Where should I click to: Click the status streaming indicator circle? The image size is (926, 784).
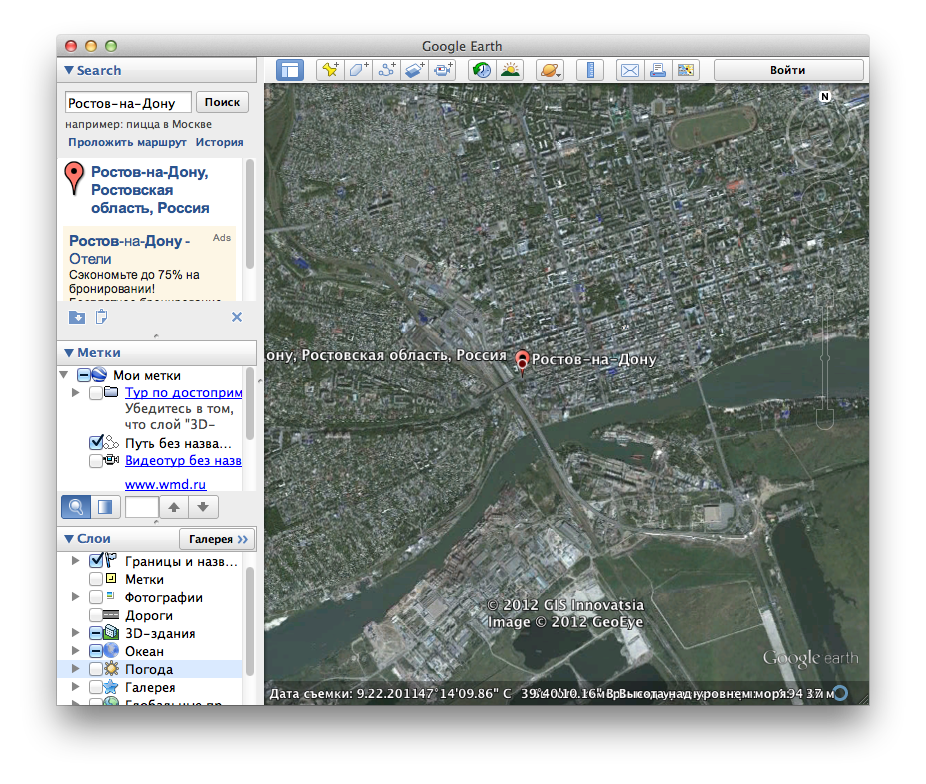point(841,693)
